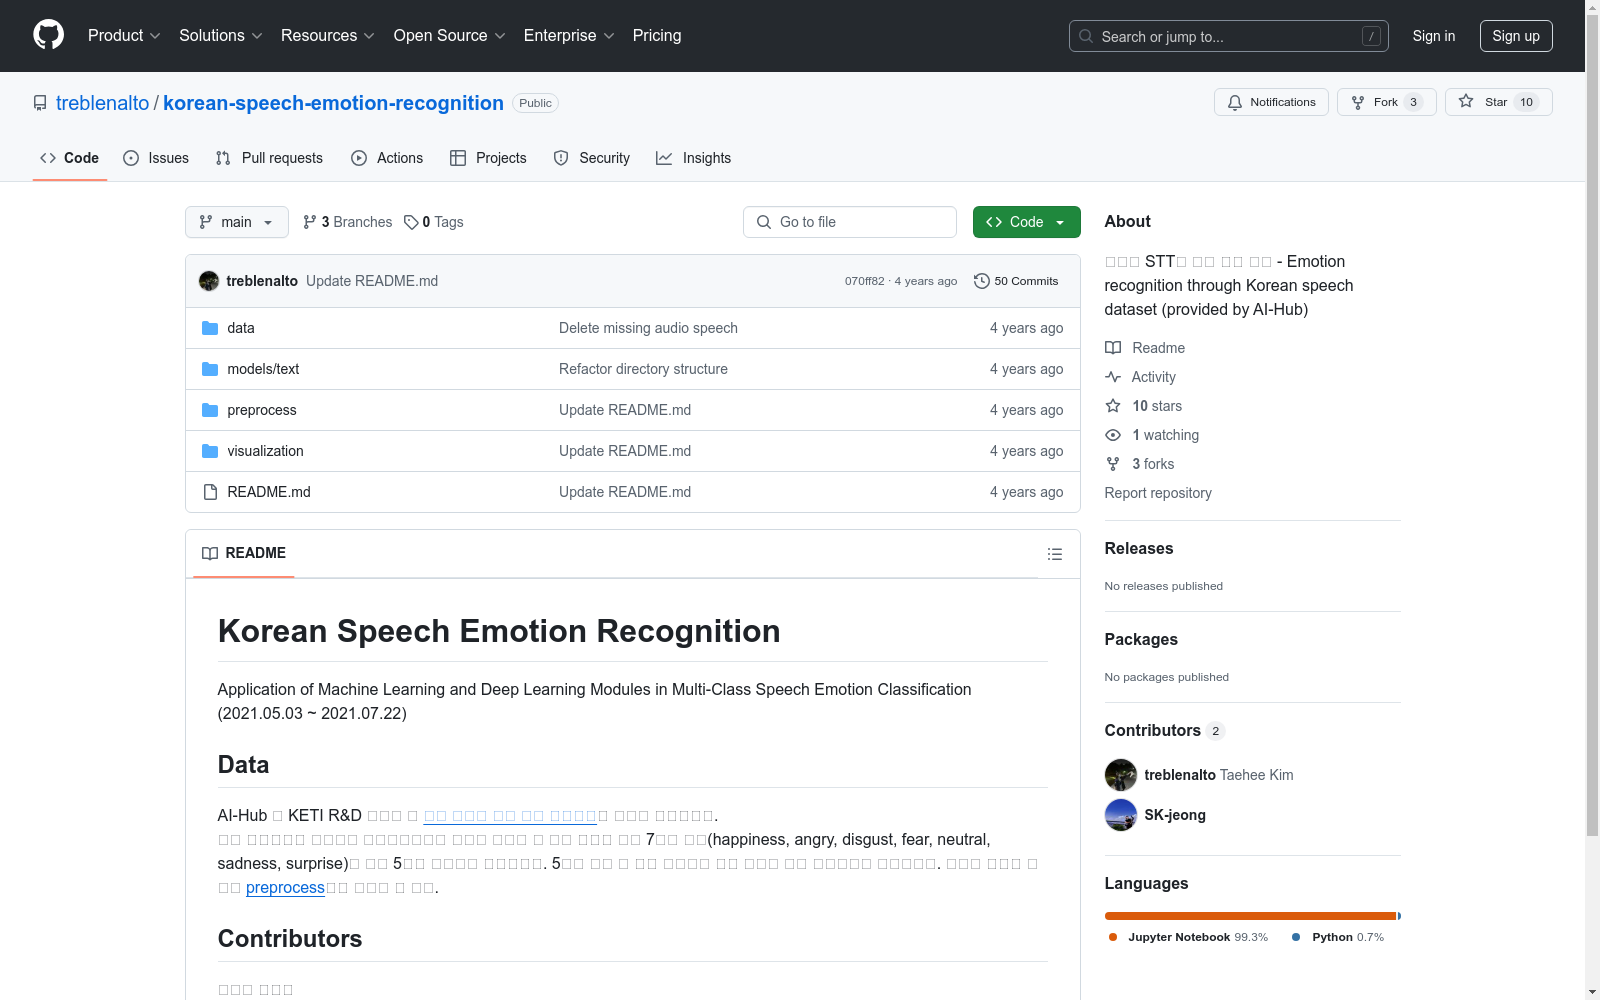Open 'Delete missing audio speech' commit message
This screenshot has width=1600, height=1000.
[x=648, y=328]
